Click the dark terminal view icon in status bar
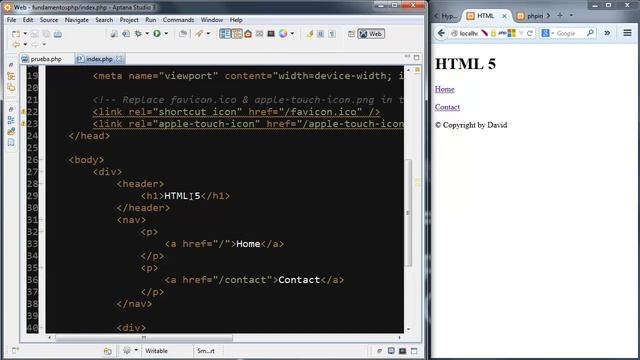The height and width of the screenshot is (360, 640). coord(402,351)
